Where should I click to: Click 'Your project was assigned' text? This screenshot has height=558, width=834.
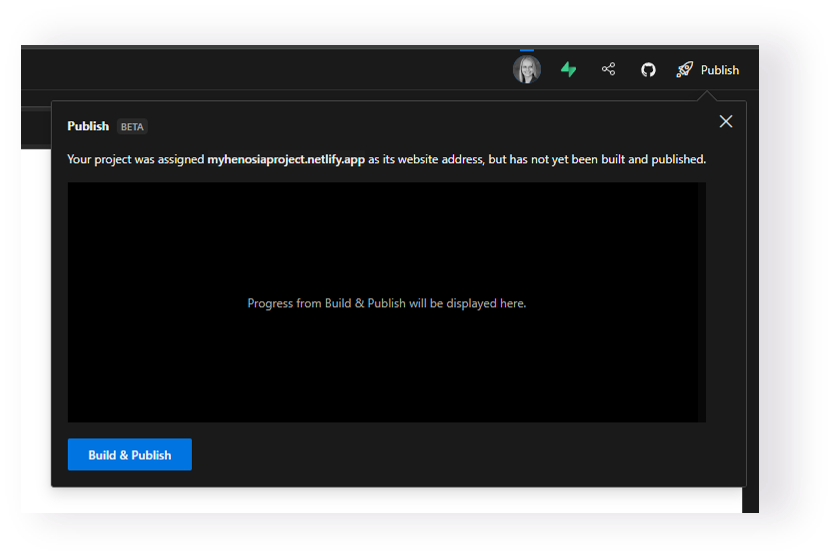click(135, 159)
